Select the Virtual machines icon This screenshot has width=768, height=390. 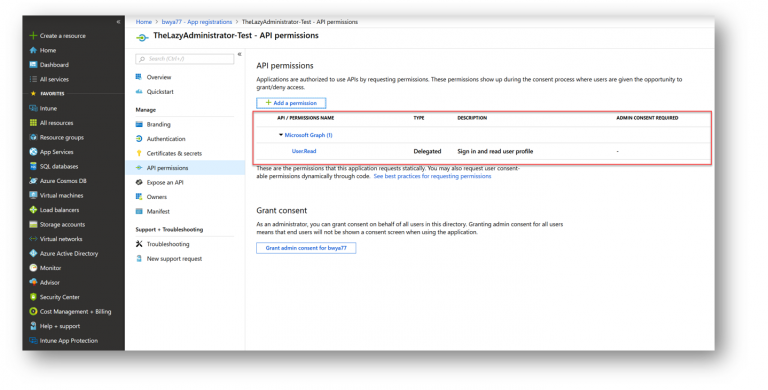coord(33,195)
